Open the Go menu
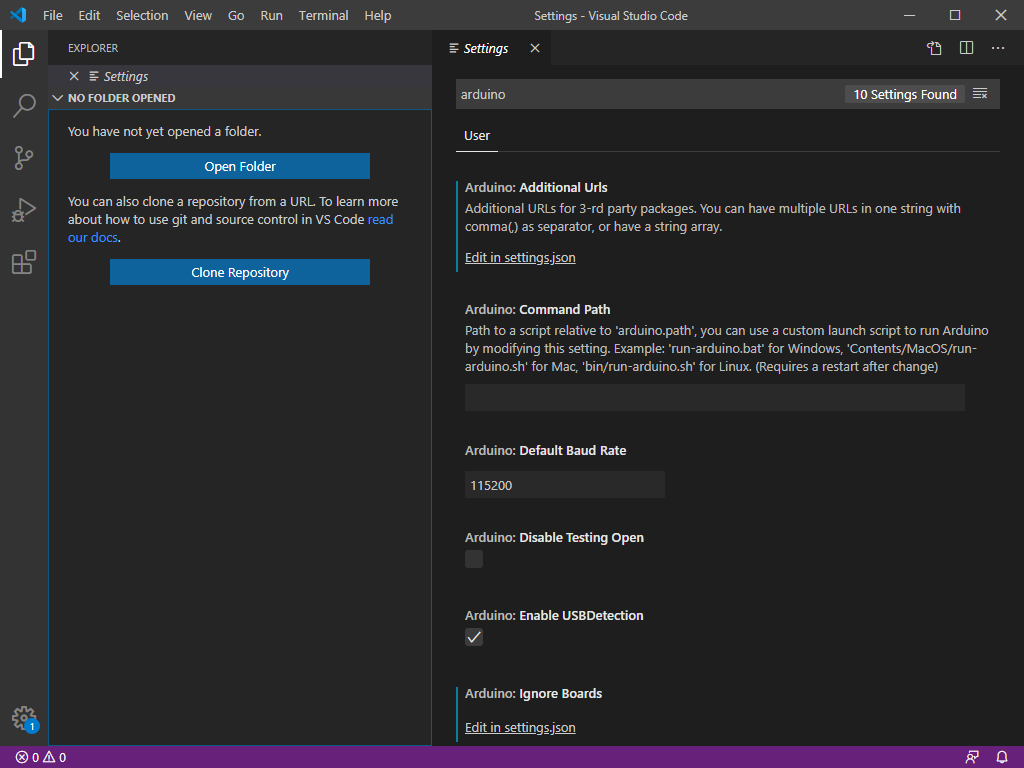The image size is (1024, 768). pyautogui.click(x=236, y=15)
